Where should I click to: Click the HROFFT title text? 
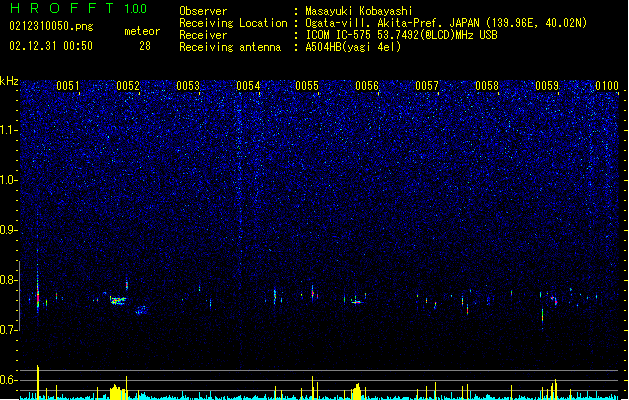62,8
